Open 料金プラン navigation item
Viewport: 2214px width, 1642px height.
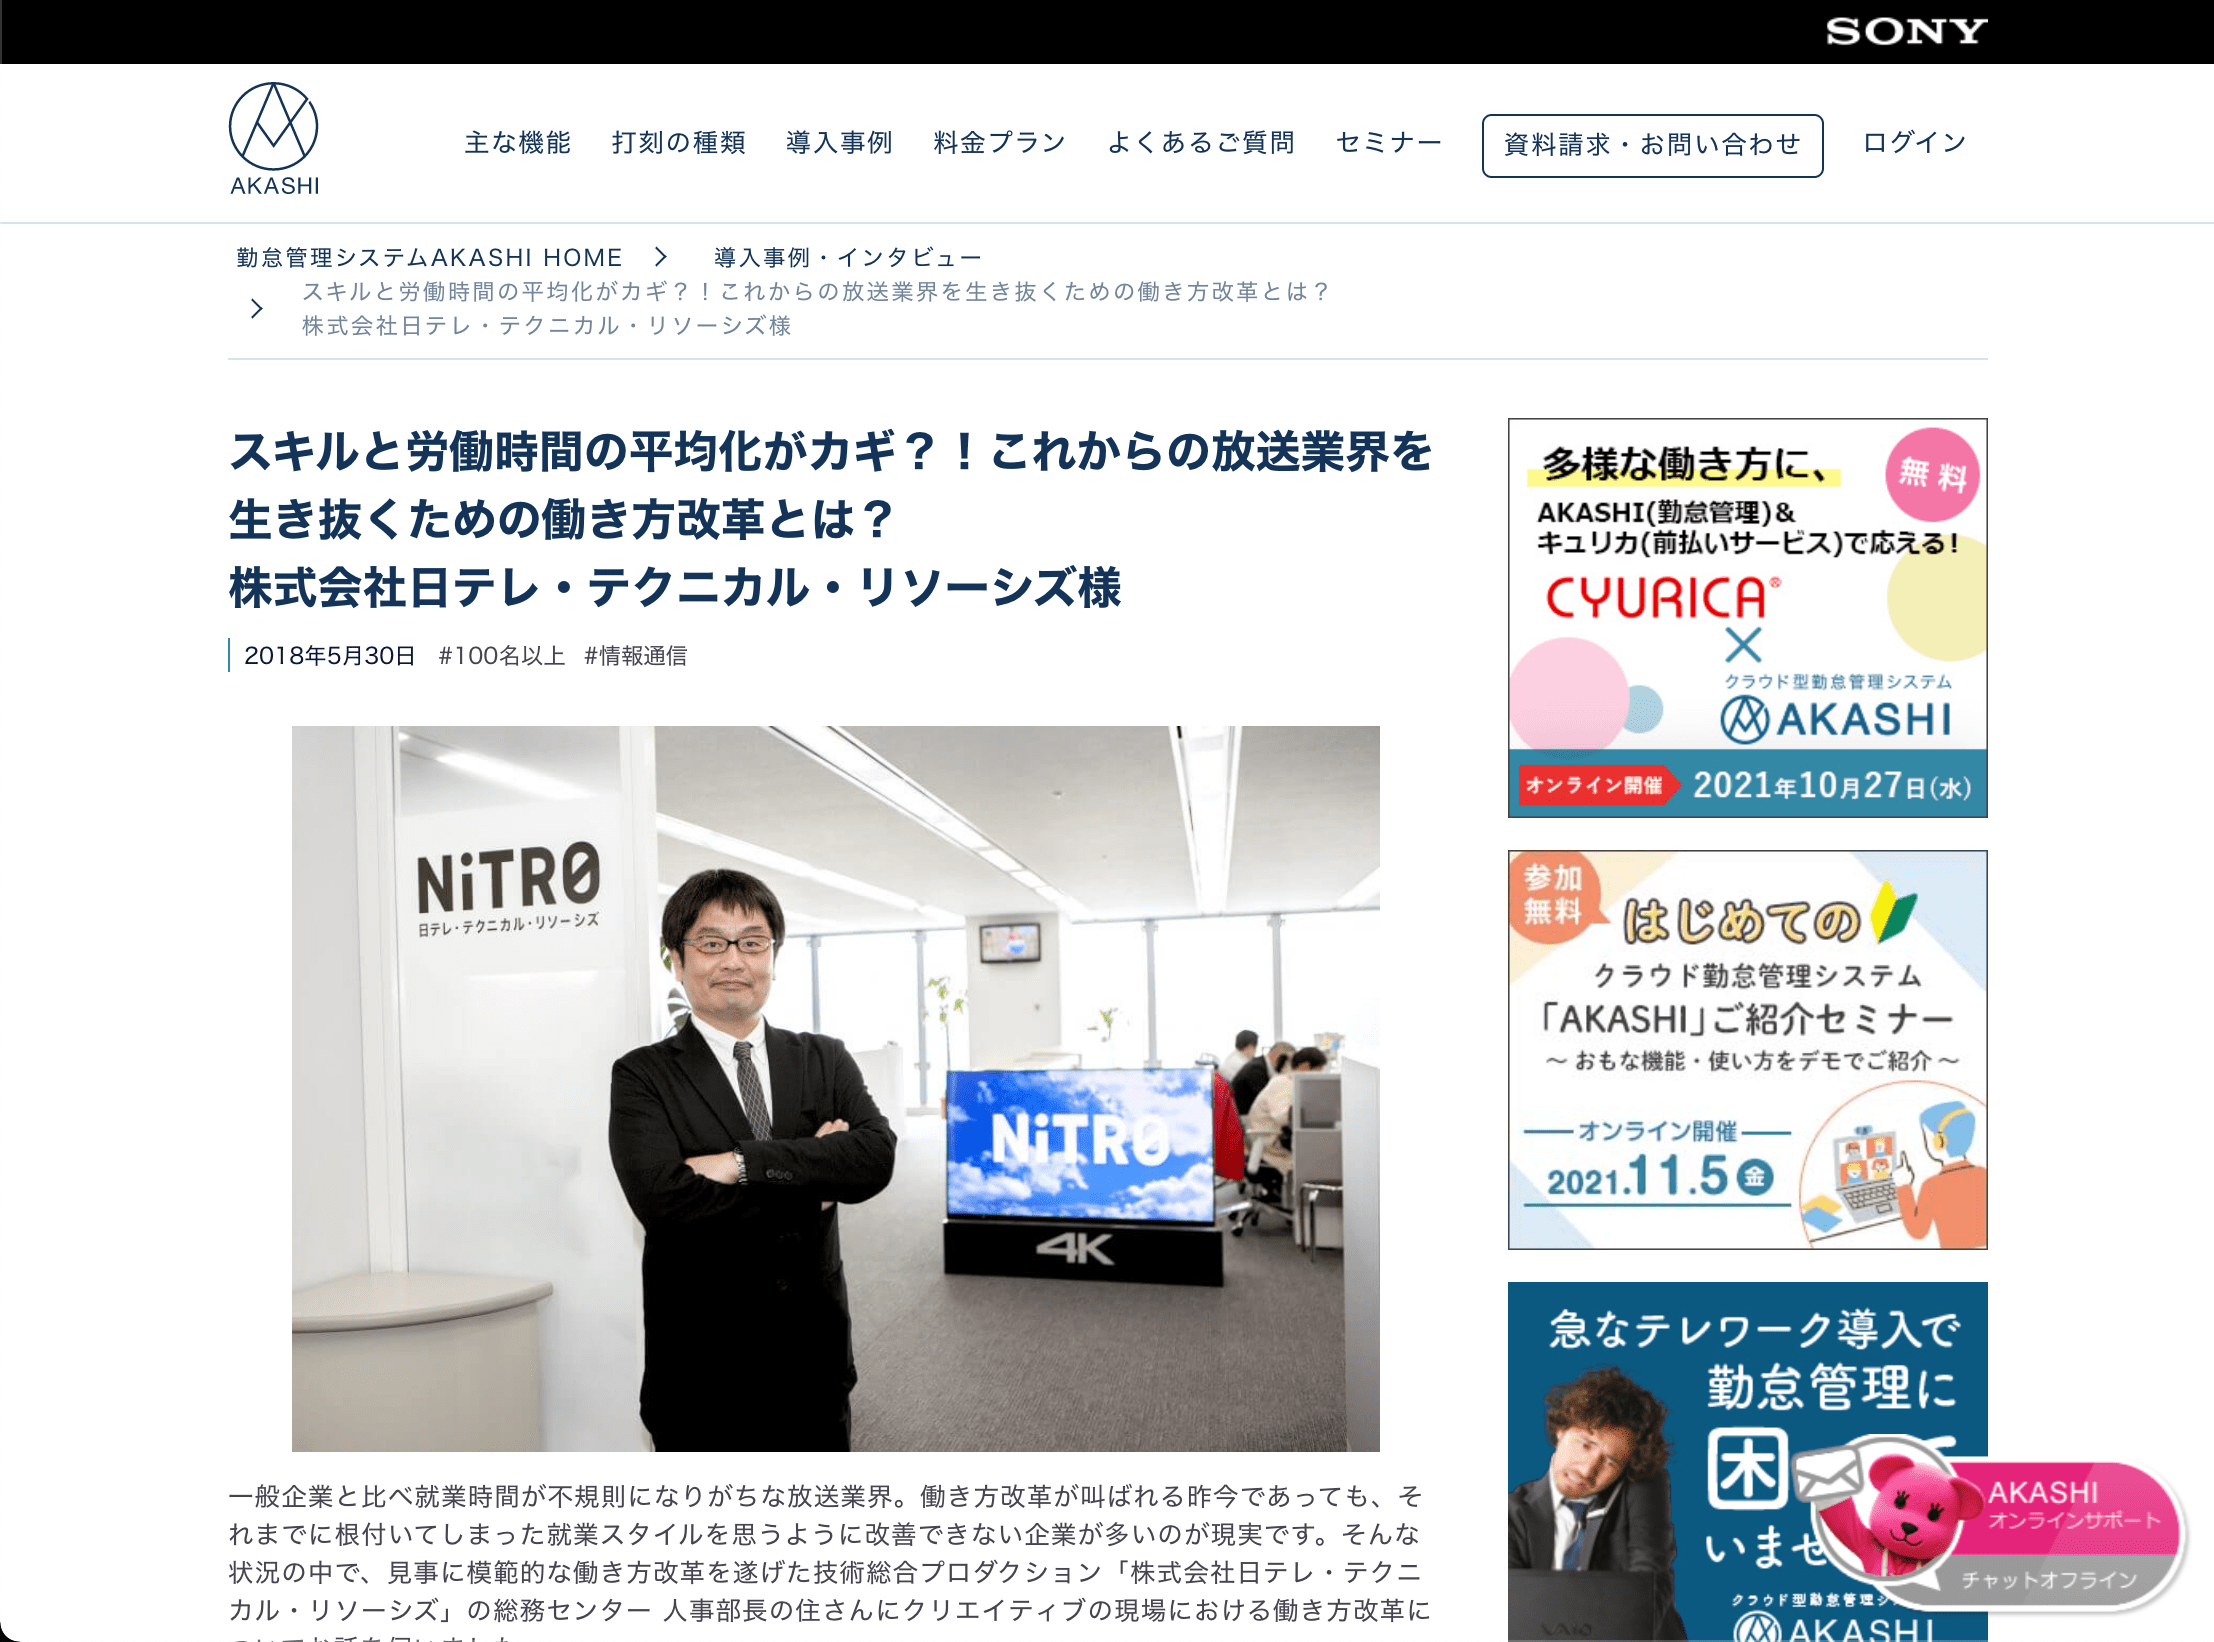pos(999,143)
